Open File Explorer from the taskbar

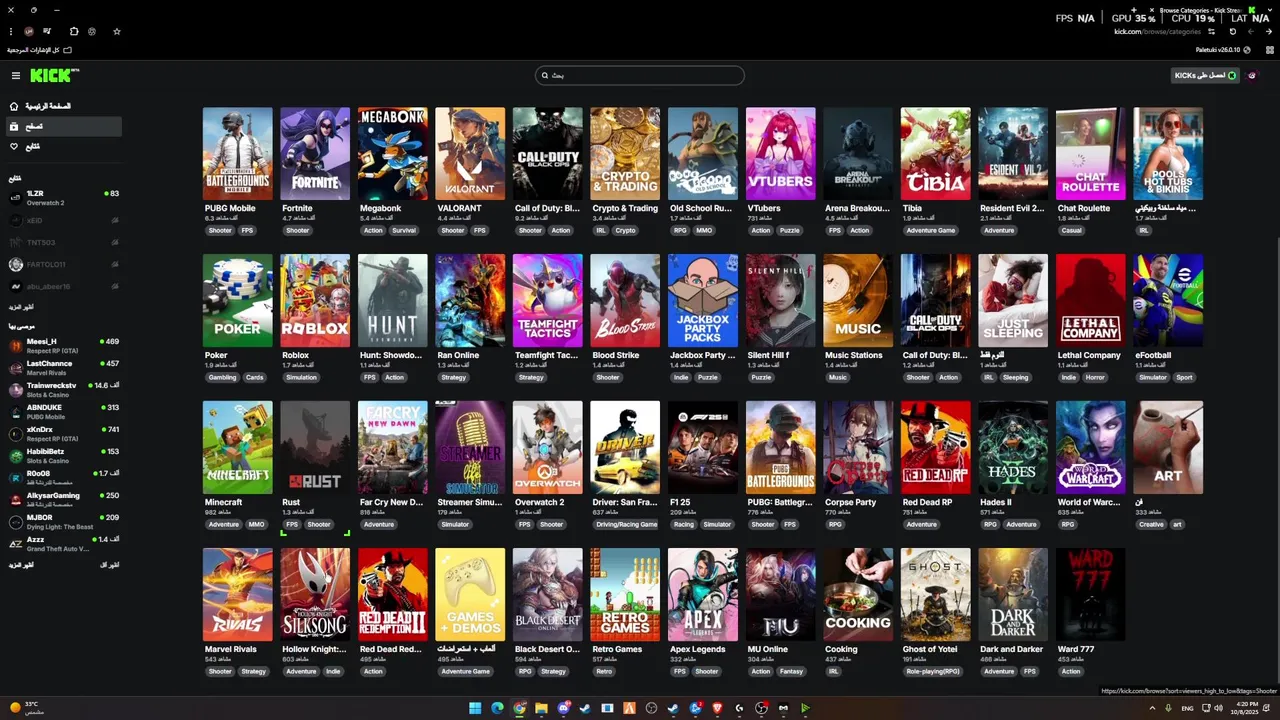pos(541,708)
